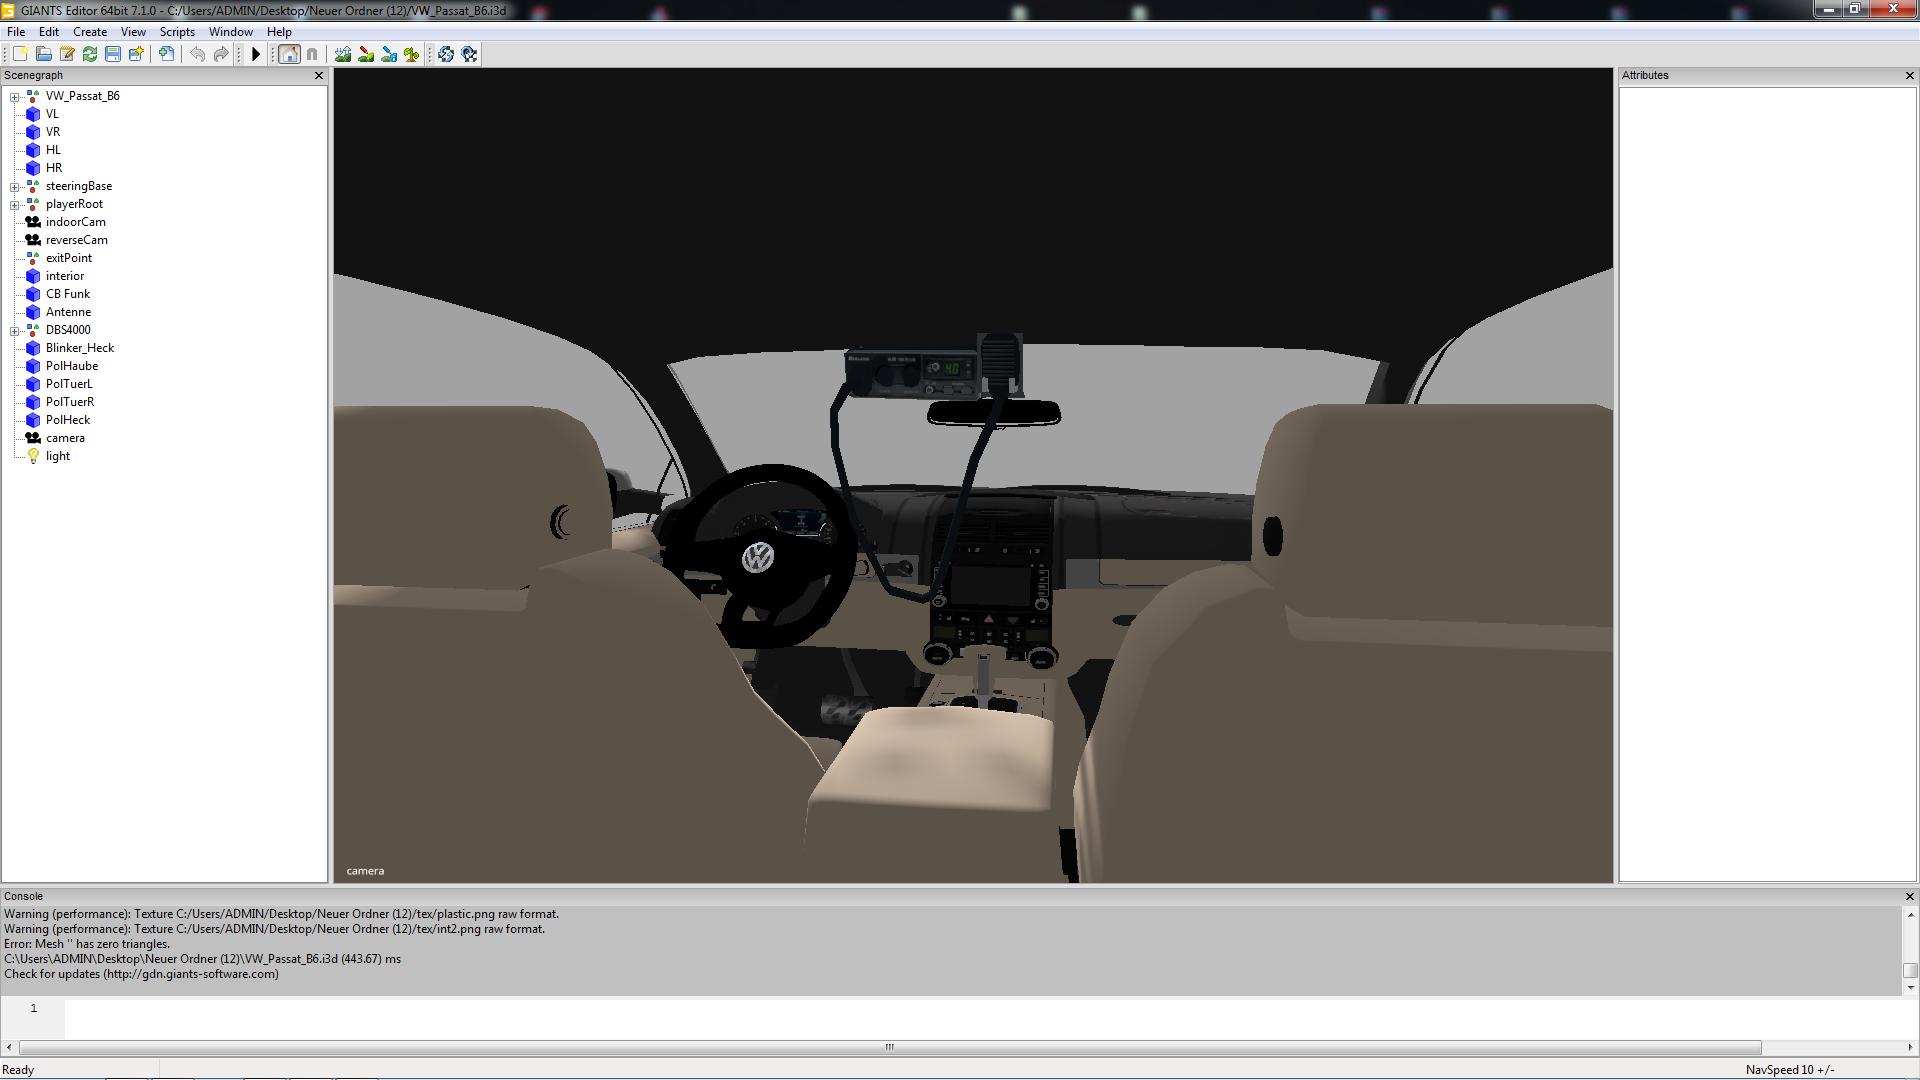Toggle the home navigation mode icon
Viewport: 1920px width, 1080px height.
pyautogui.click(x=289, y=54)
